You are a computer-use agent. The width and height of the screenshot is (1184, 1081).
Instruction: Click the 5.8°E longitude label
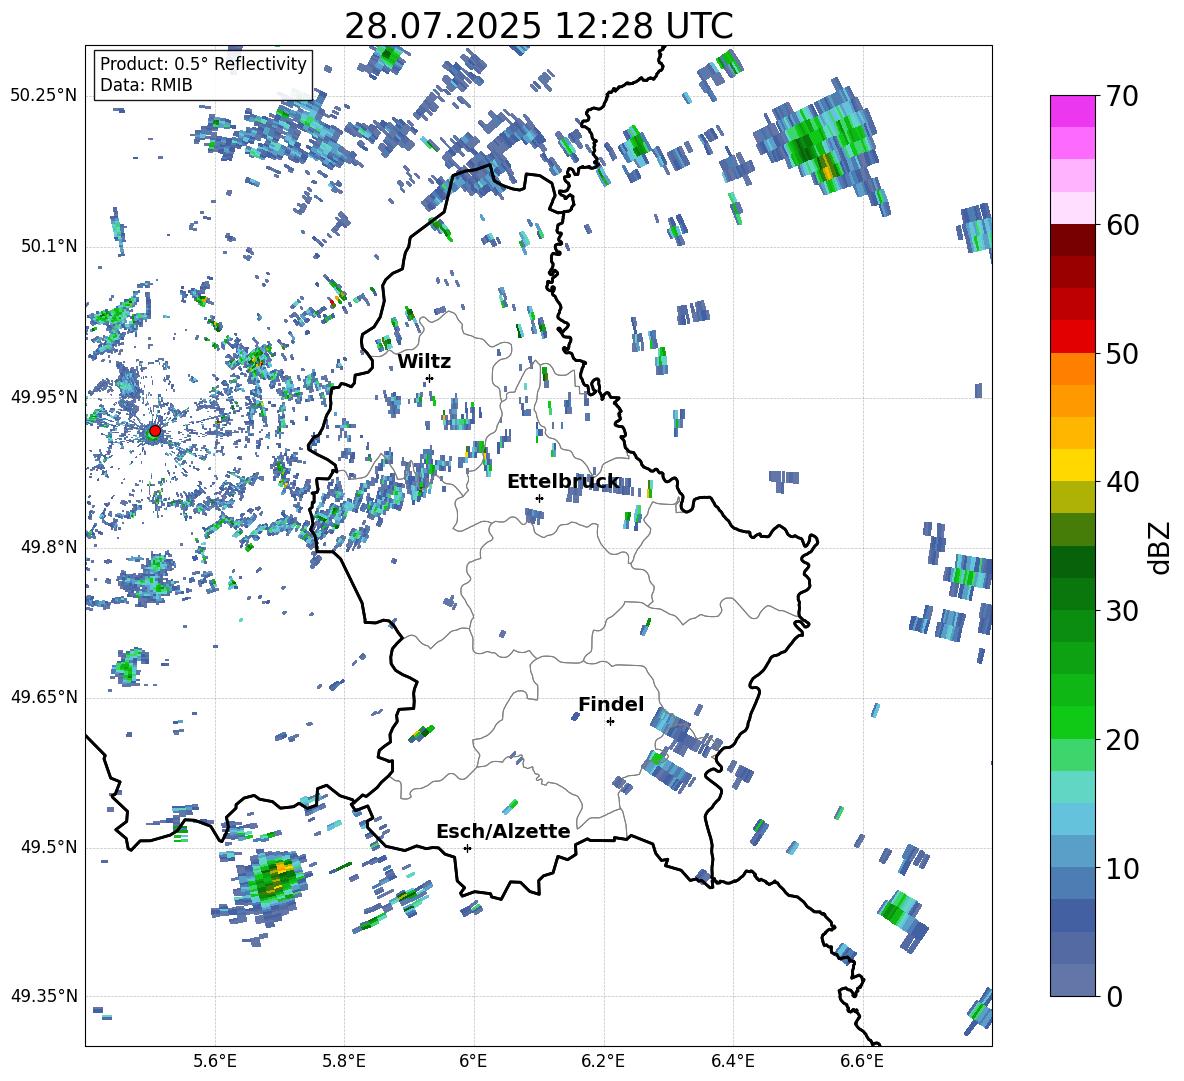(x=344, y=1062)
